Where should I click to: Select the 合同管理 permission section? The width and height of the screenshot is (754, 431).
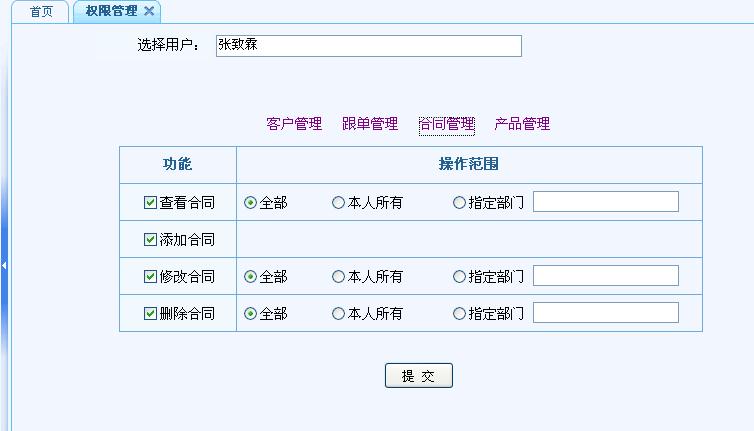(446, 124)
